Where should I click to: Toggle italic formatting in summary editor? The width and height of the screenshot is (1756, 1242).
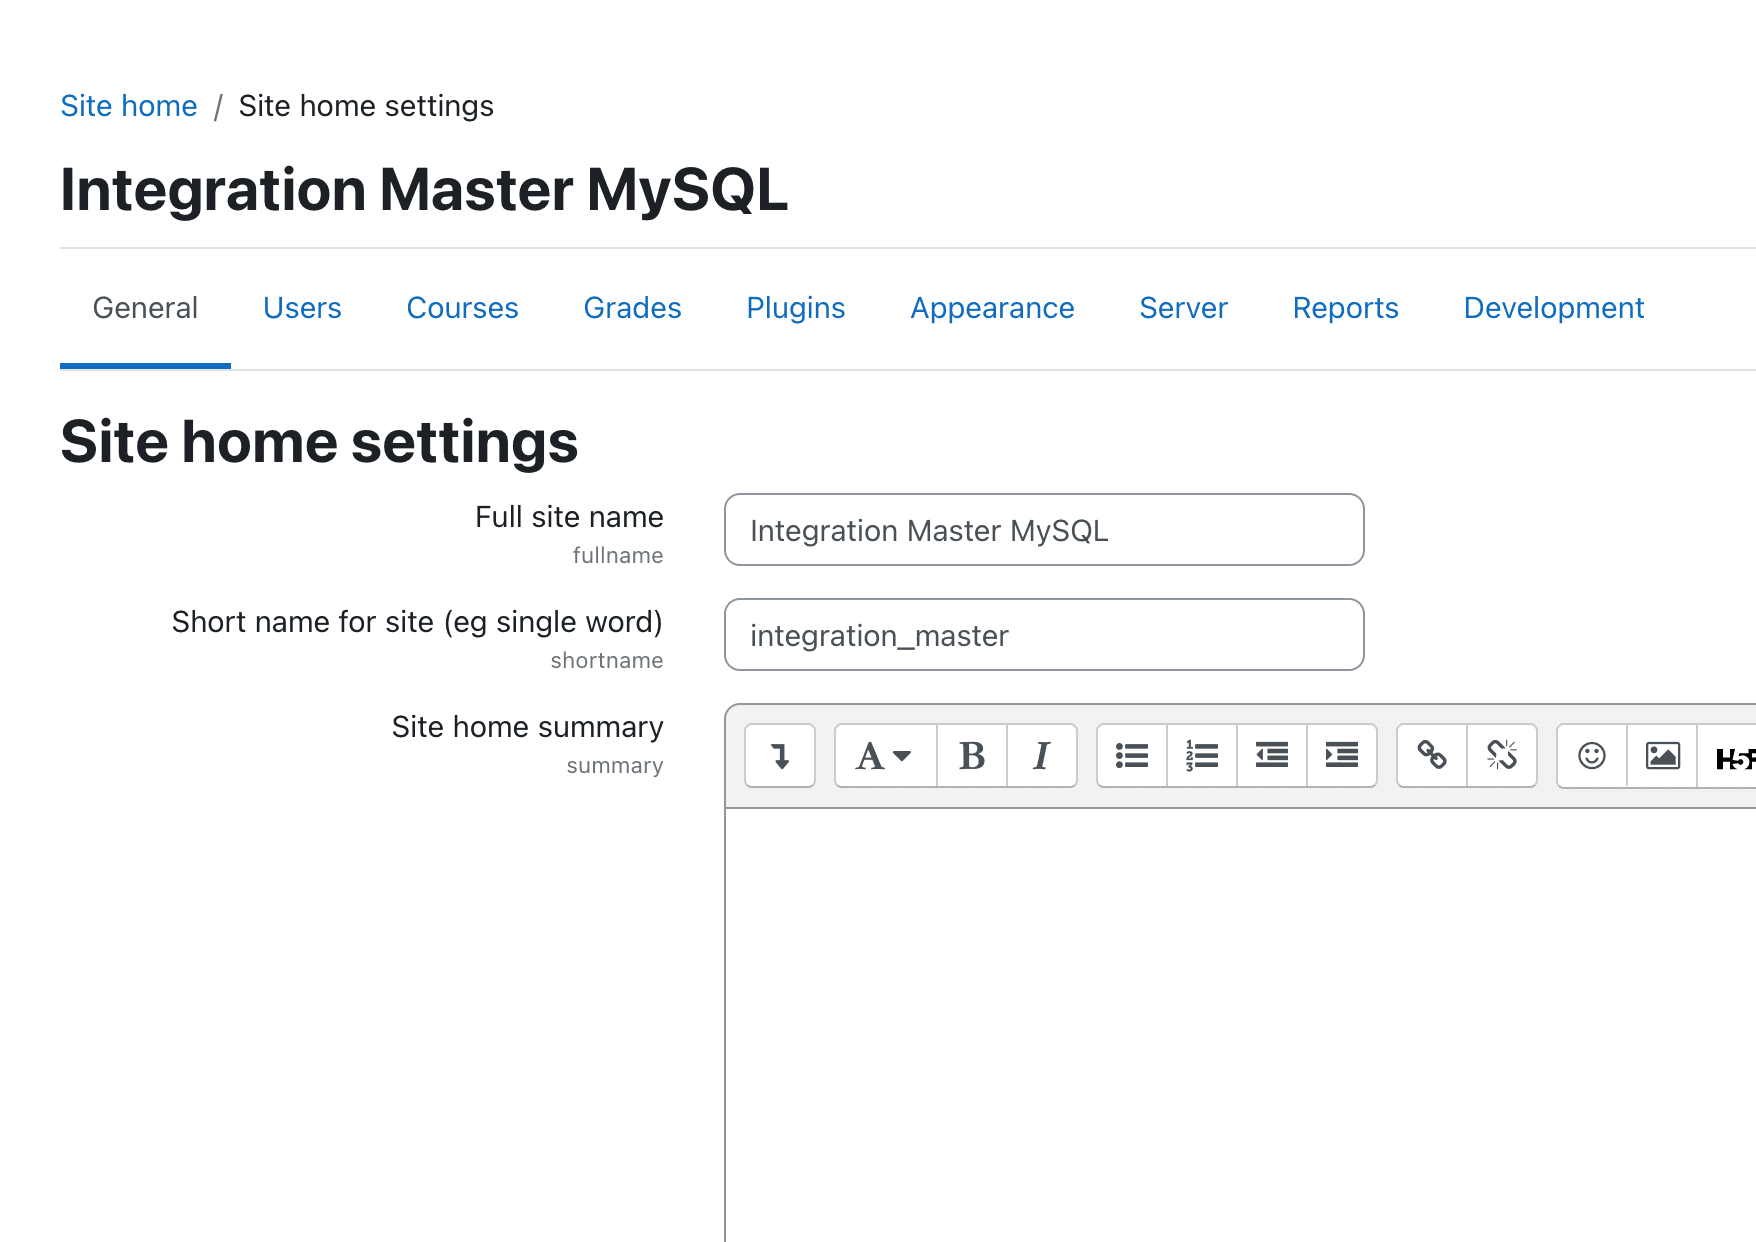point(1042,756)
